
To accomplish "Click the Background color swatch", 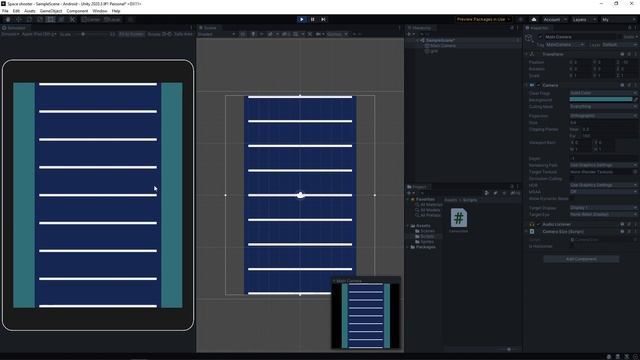I will [x=601, y=100].
